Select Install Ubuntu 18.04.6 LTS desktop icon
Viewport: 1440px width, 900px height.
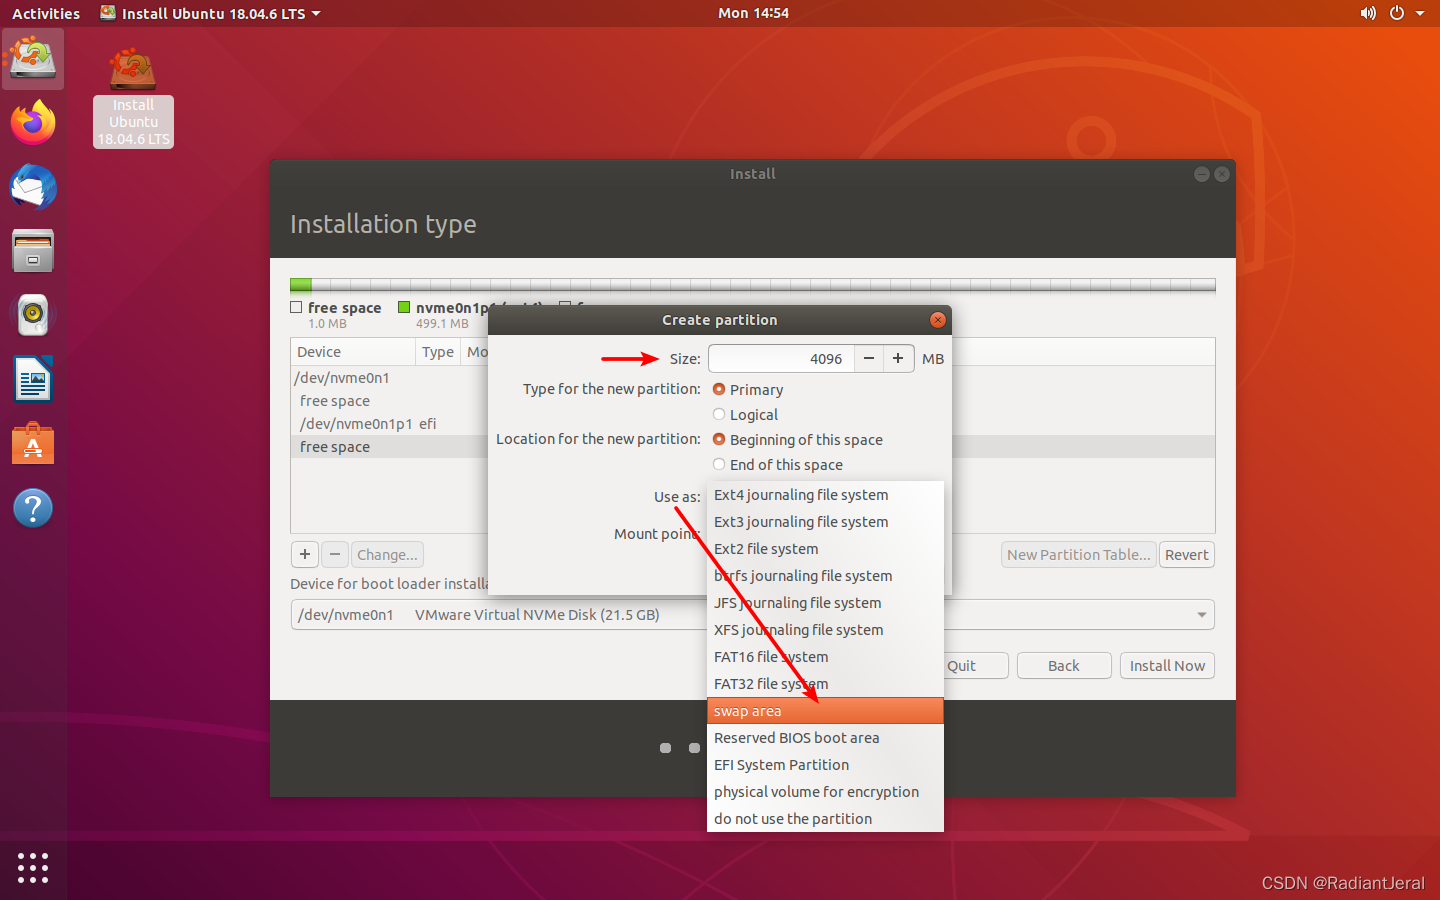(133, 97)
